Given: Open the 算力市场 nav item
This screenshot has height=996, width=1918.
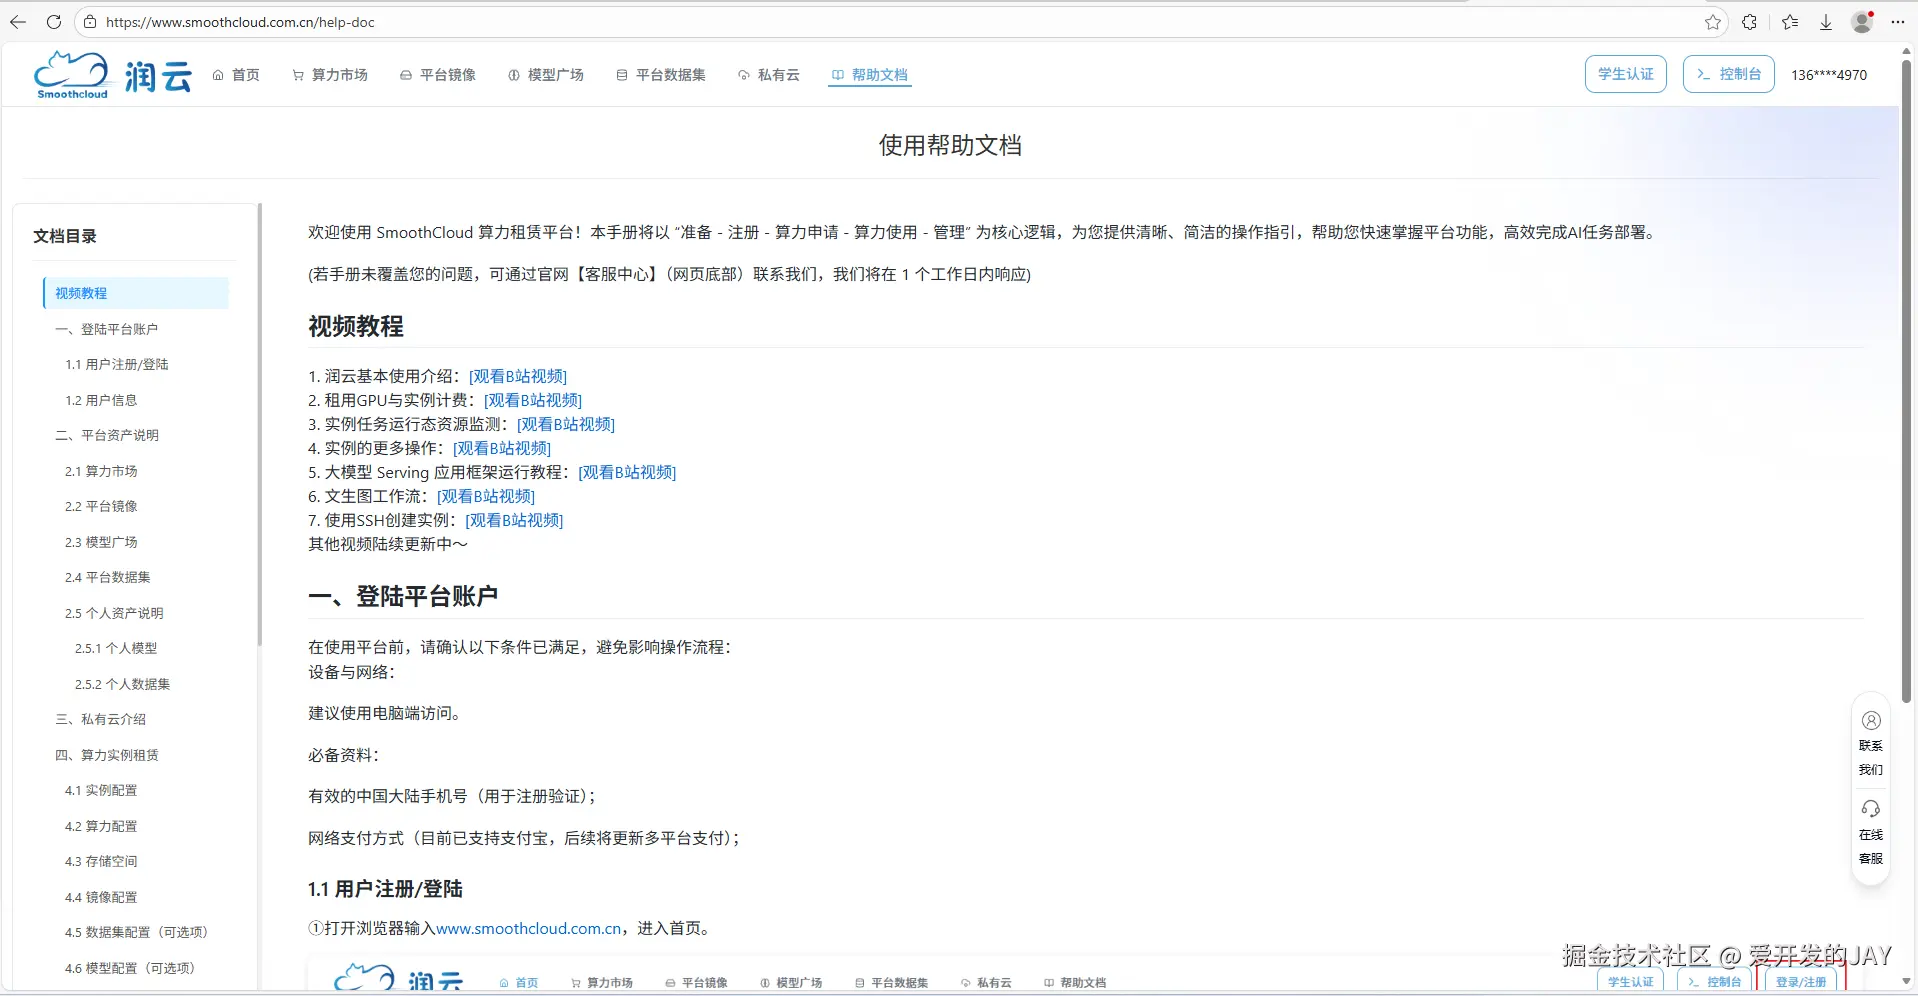Looking at the screenshot, I should [x=330, y=75].
